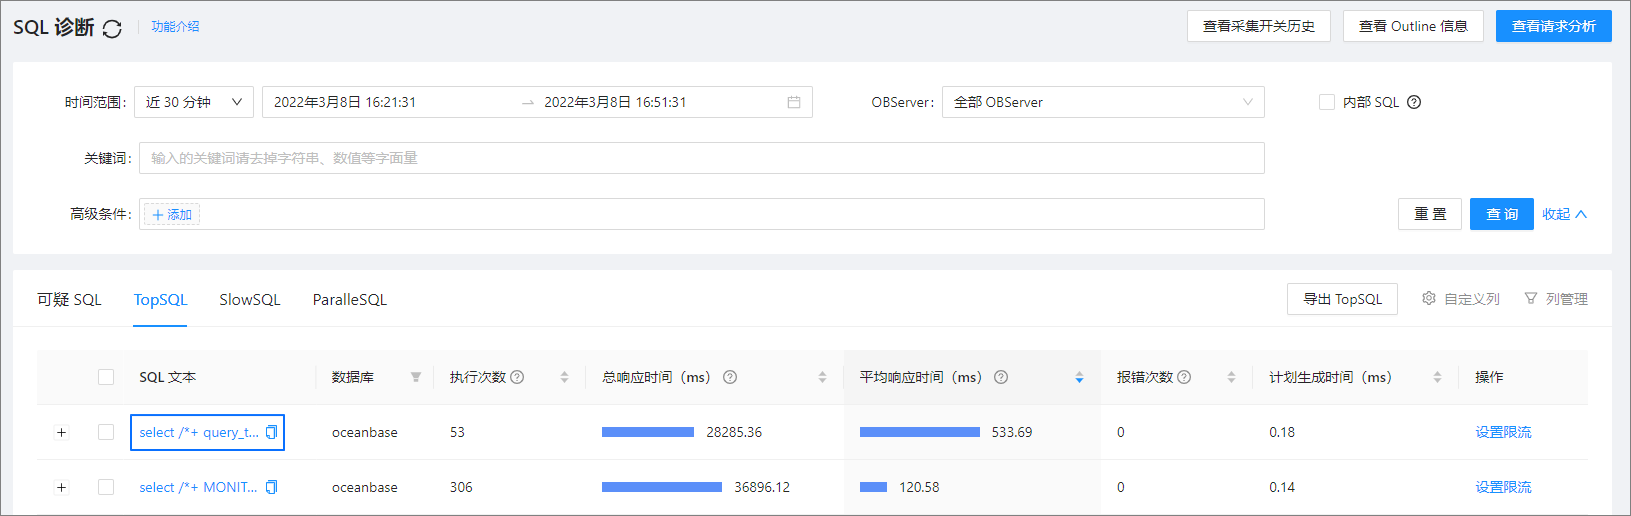Click the 添加 advanced condition tag
This screenshot has width=1631, height=516.
point(172,214)
